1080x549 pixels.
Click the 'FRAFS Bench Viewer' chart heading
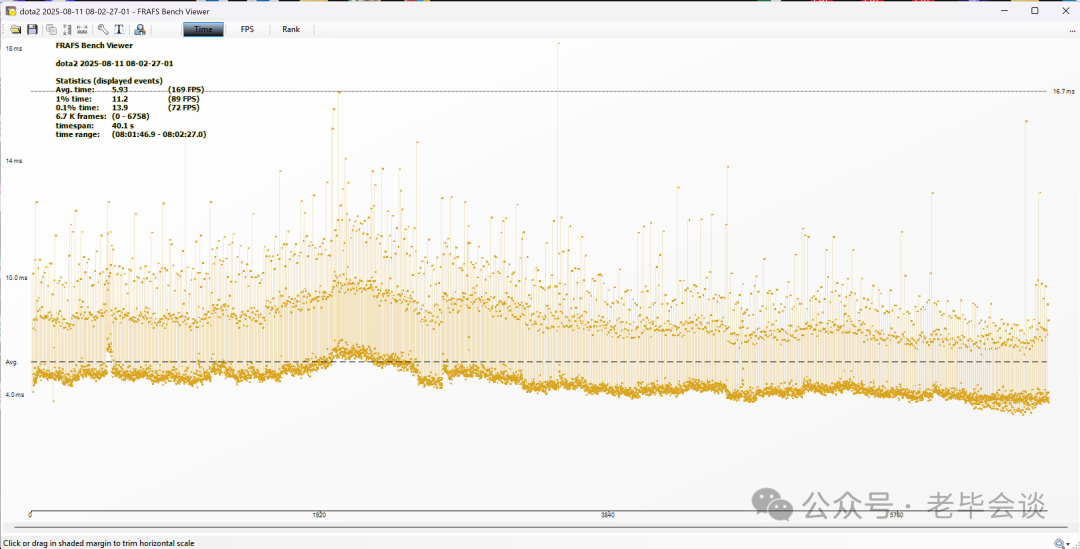[94, 45]
